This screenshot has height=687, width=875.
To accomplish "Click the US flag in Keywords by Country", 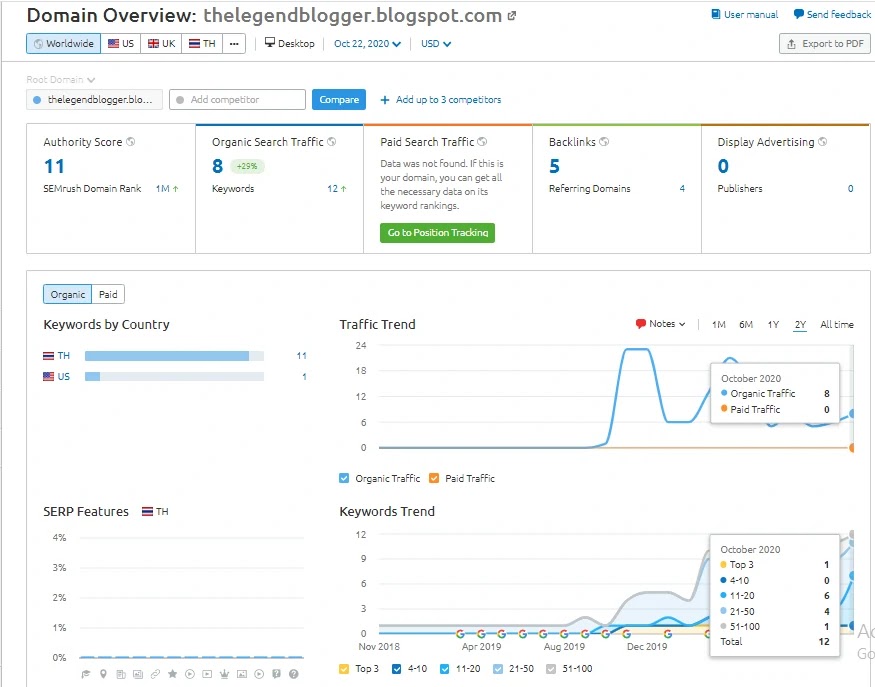I will [x=49, y=377].
